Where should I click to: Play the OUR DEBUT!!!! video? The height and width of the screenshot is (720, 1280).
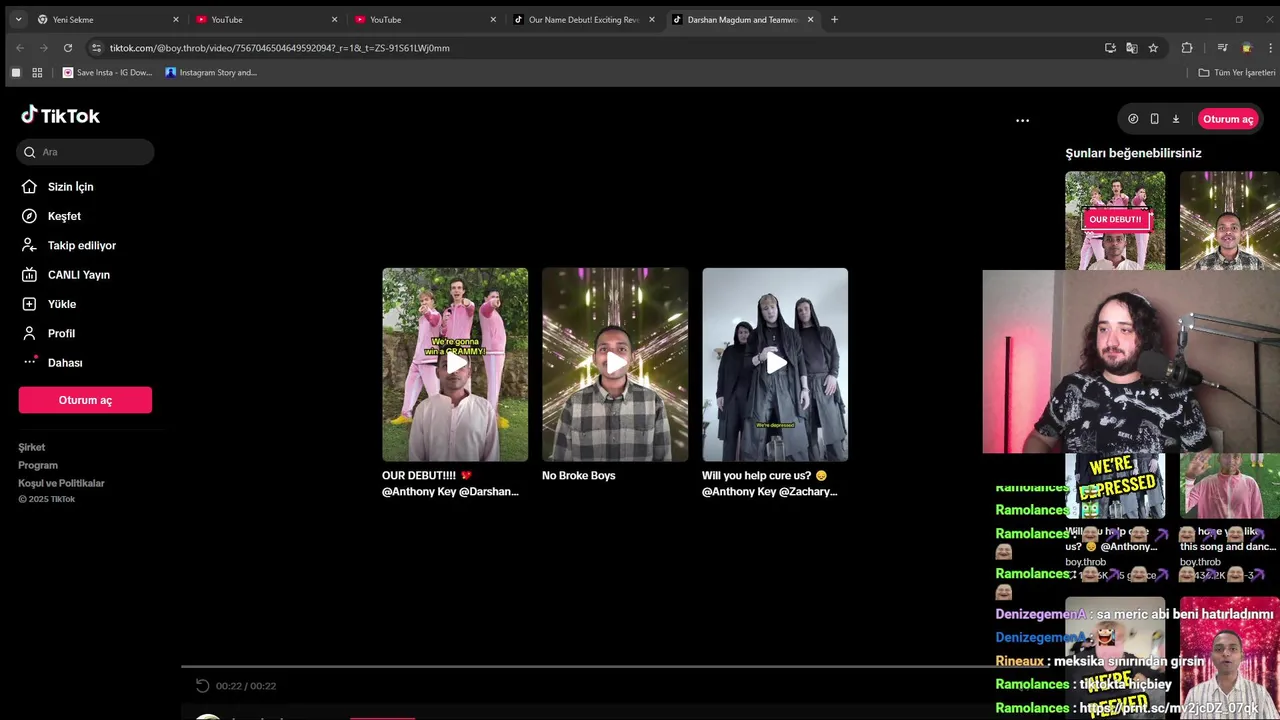coord(455,364)
